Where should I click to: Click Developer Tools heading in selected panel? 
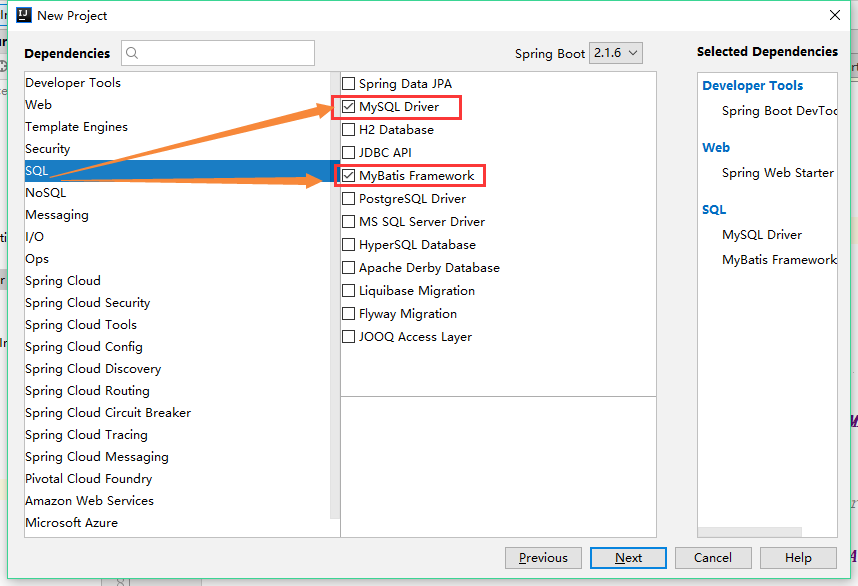coord(752,85)
